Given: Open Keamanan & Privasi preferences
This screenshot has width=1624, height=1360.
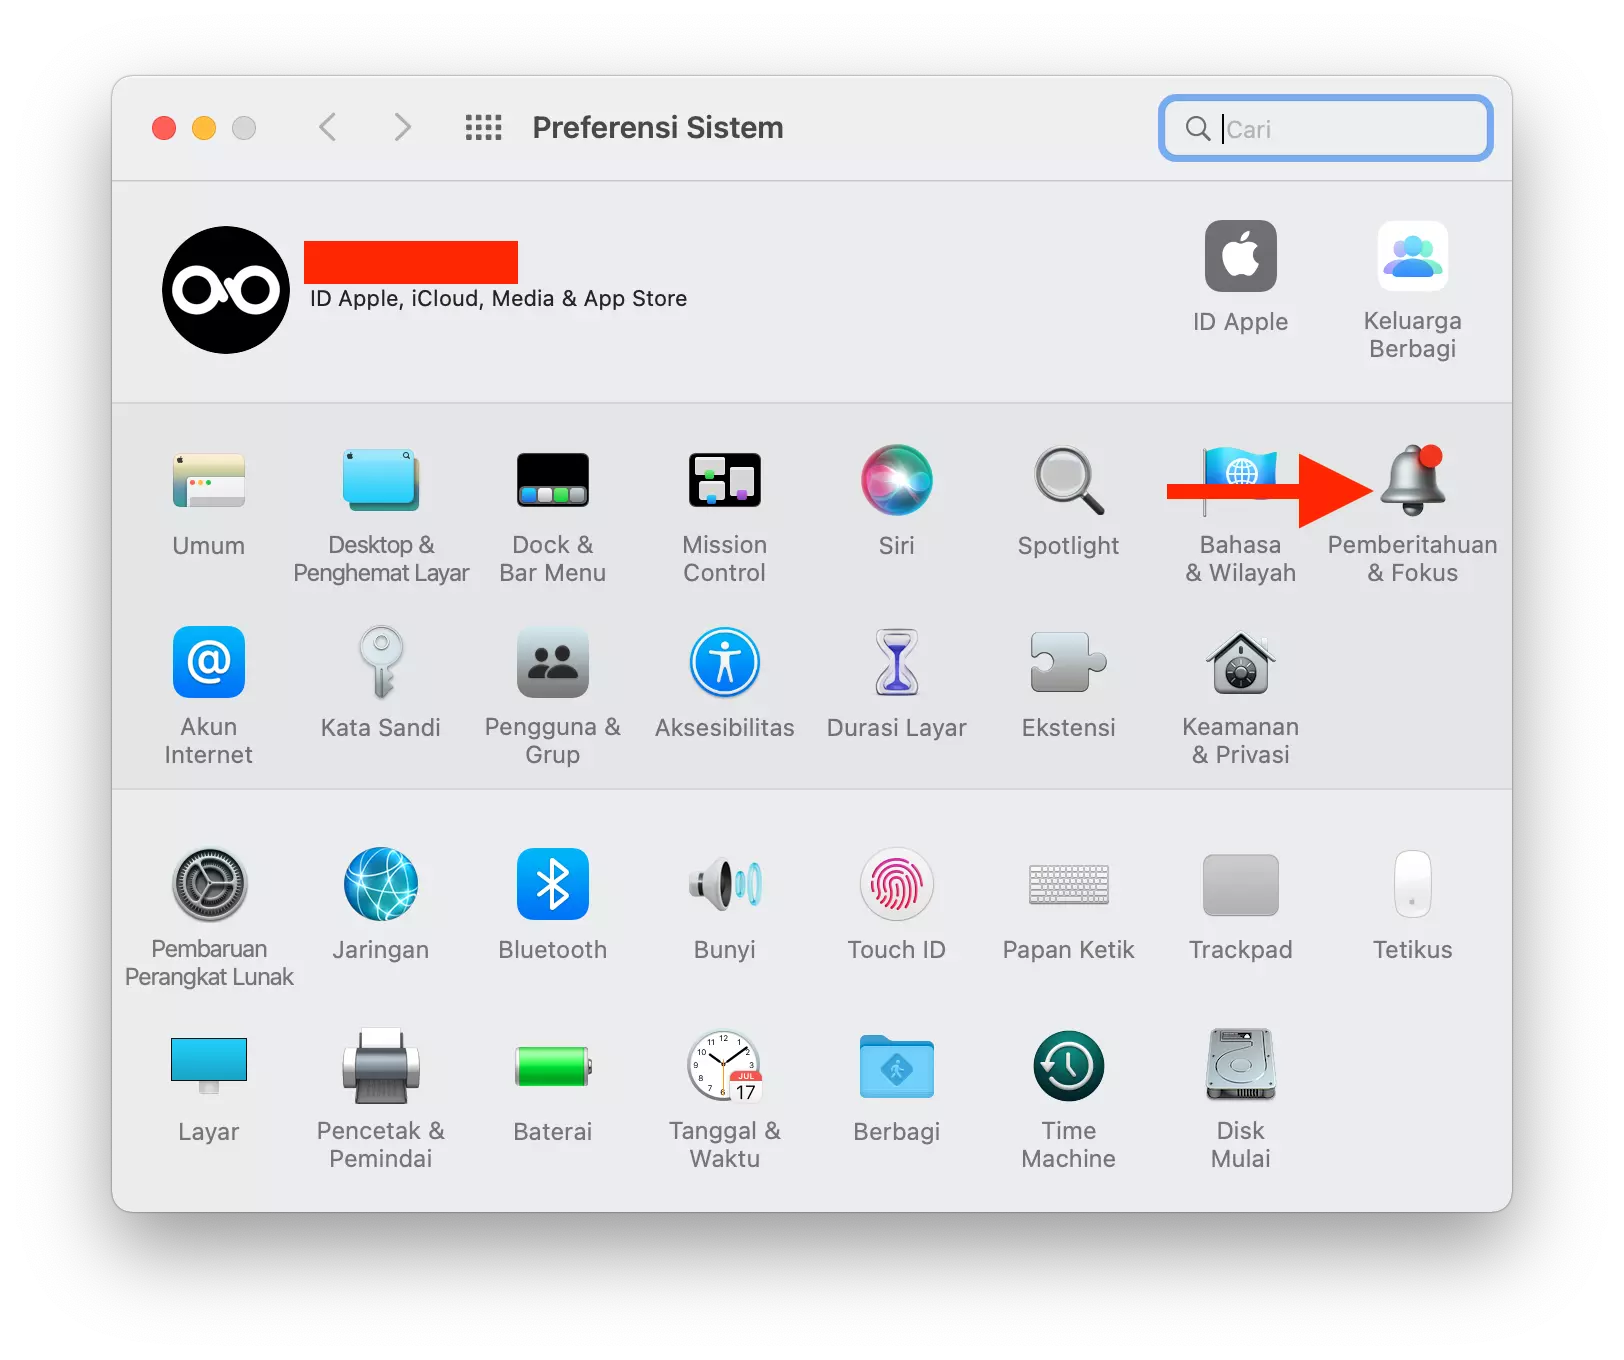Looking at the screenshot, I should [1240, 663].
